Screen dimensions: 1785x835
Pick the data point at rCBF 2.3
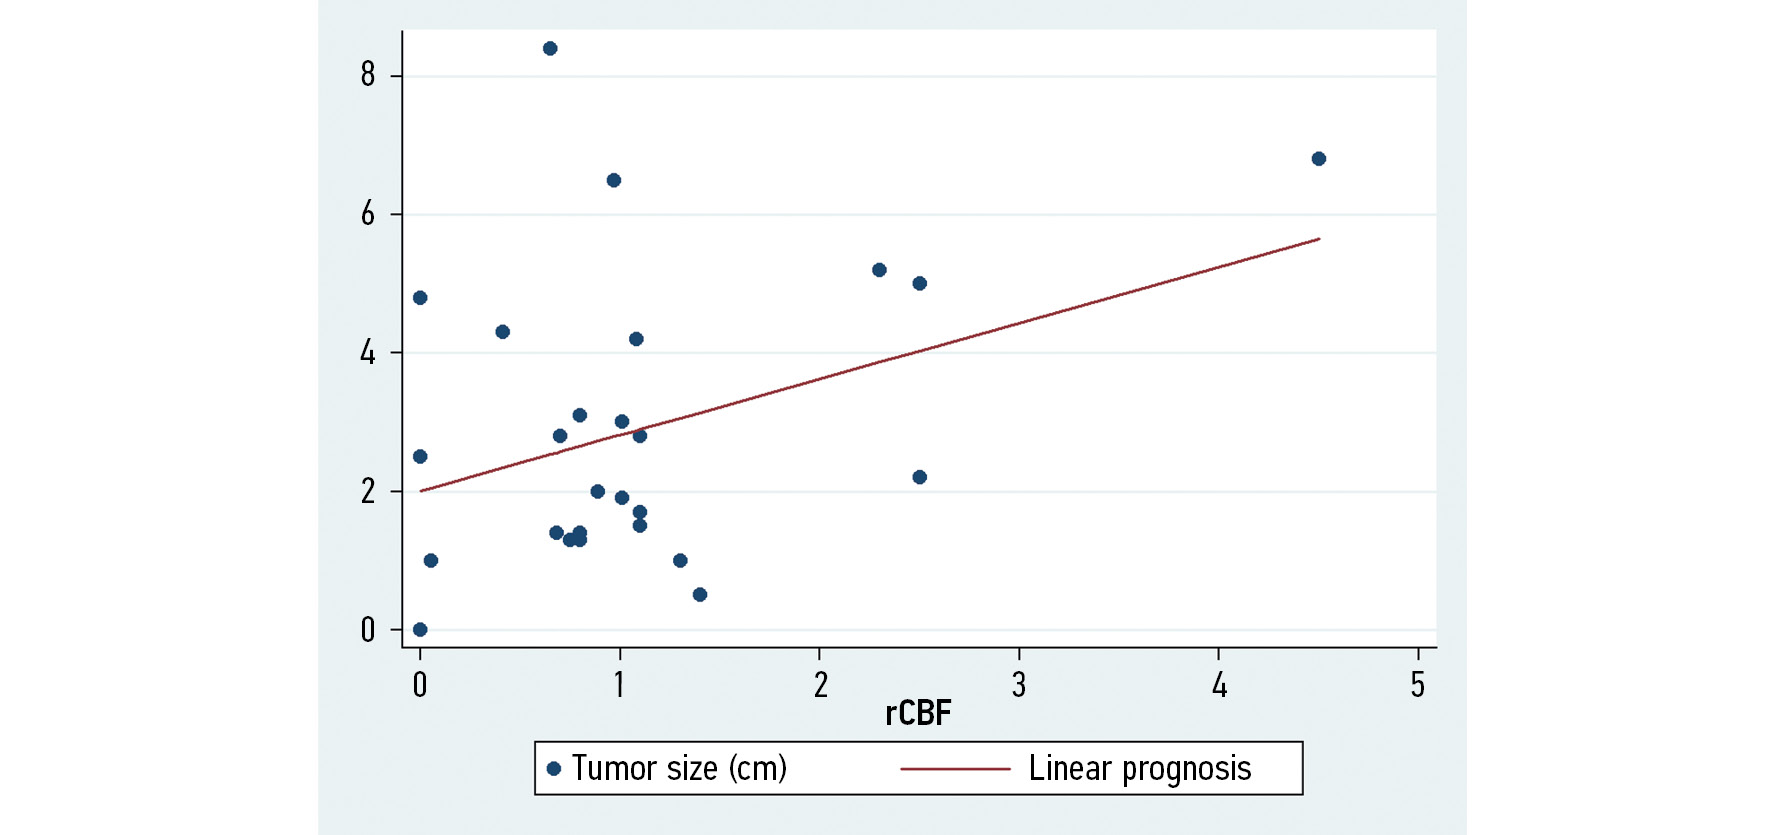click(879, 270)
